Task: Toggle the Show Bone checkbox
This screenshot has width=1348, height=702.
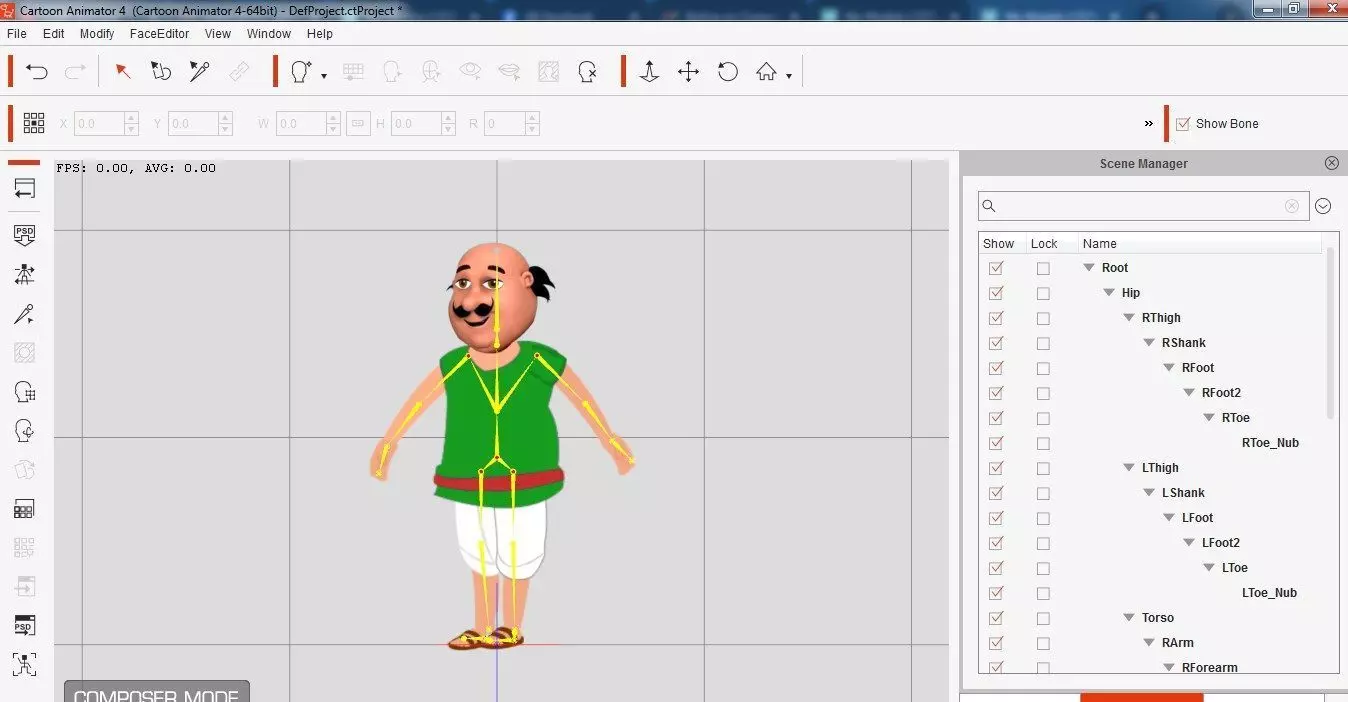Action: point(1183,124)
